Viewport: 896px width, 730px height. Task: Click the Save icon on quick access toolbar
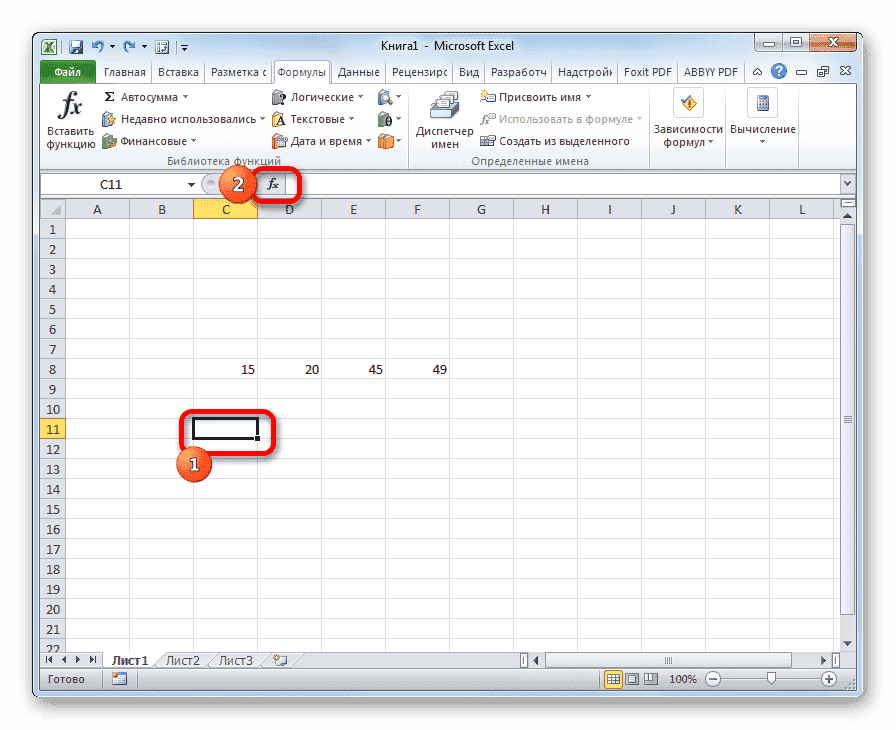coord(75,46)
